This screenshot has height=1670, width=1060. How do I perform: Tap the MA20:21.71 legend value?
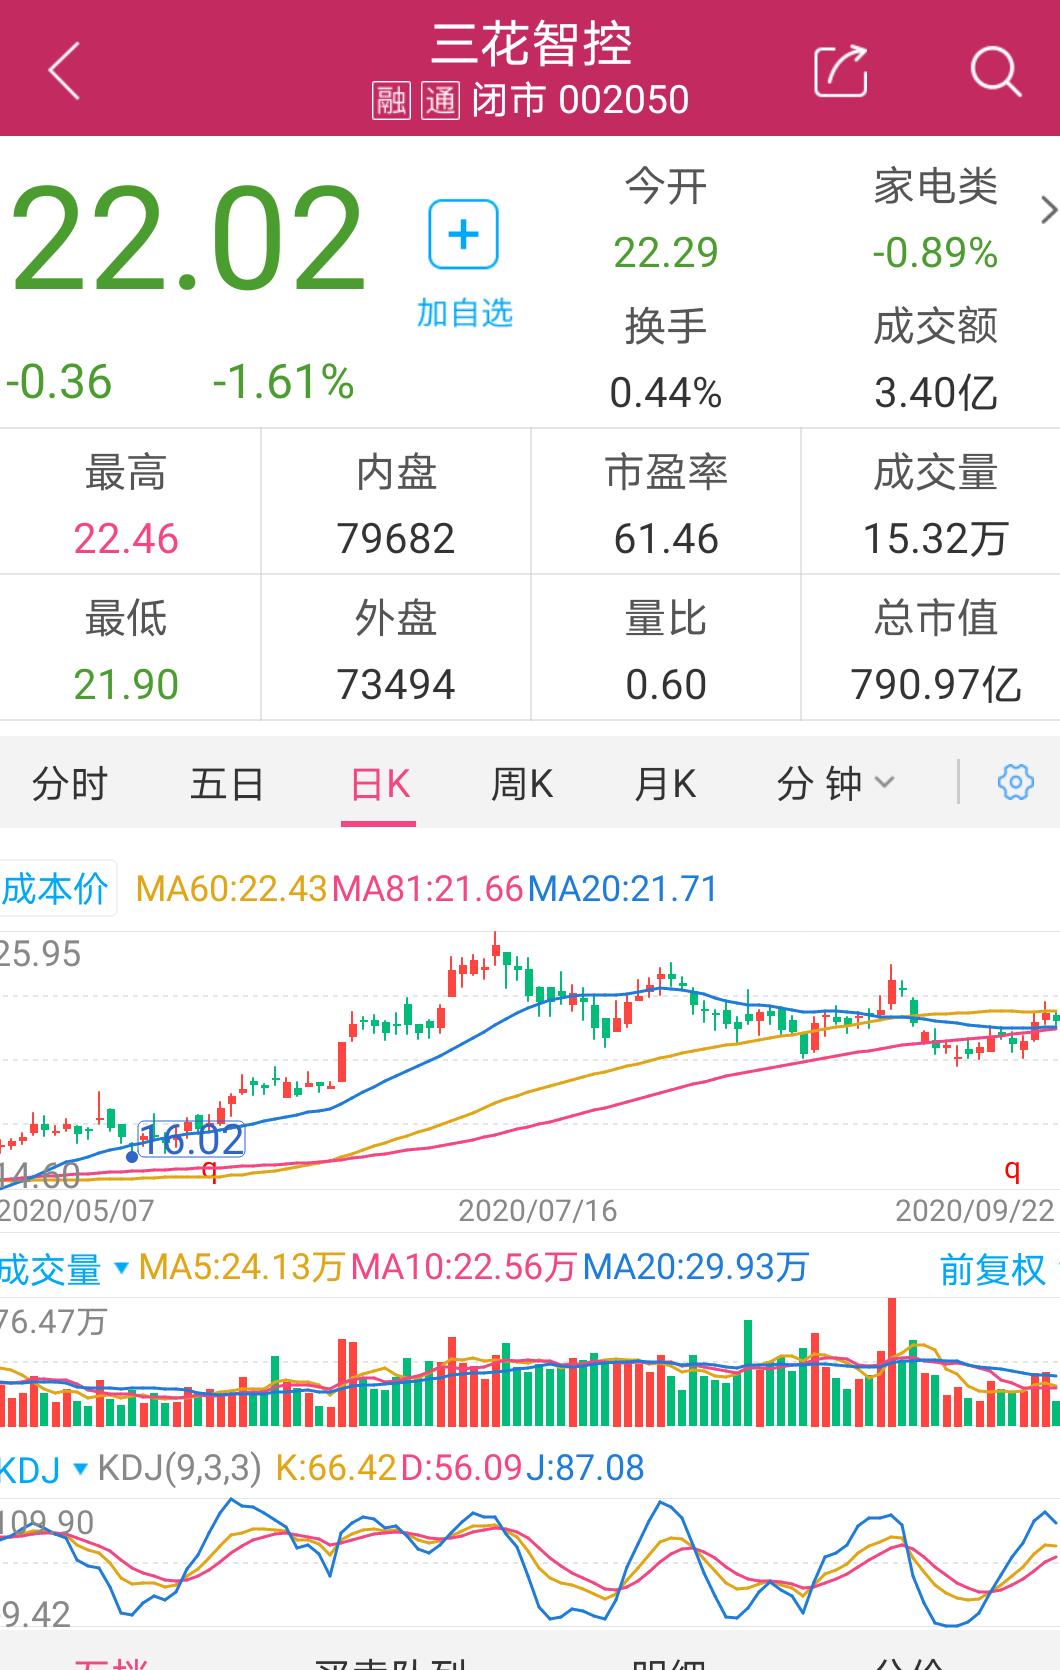point(622,888)
